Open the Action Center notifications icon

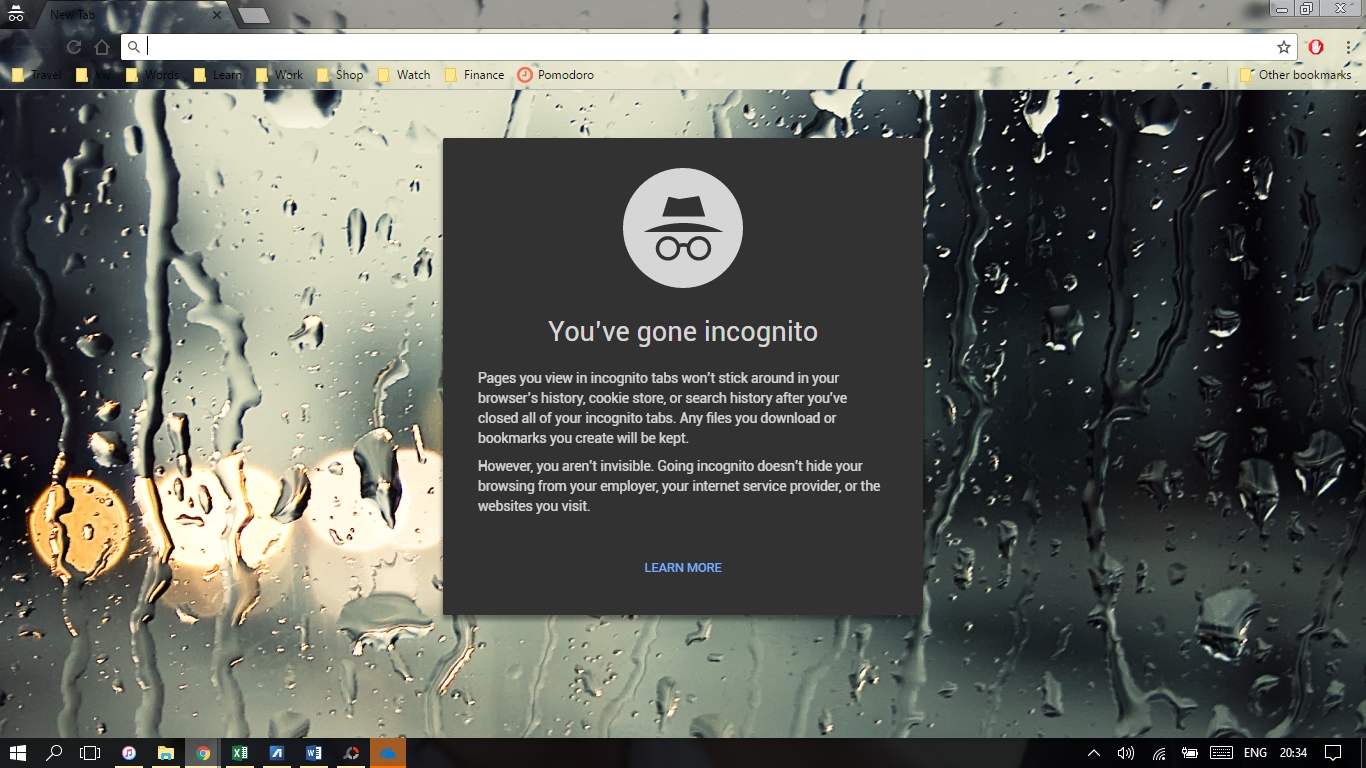click(x=1333, y=753)
